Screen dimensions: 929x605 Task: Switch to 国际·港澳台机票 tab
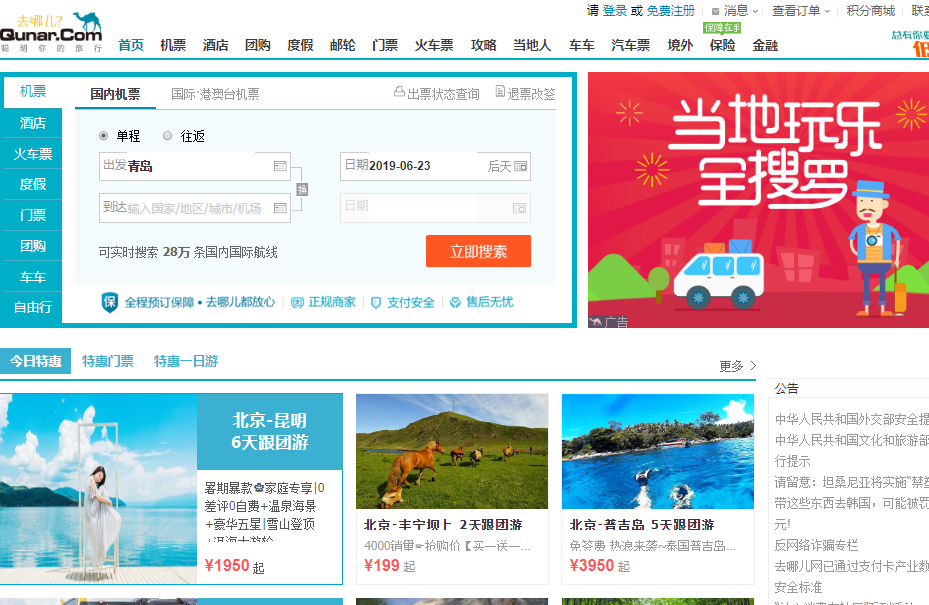click(x=215, y=94)
